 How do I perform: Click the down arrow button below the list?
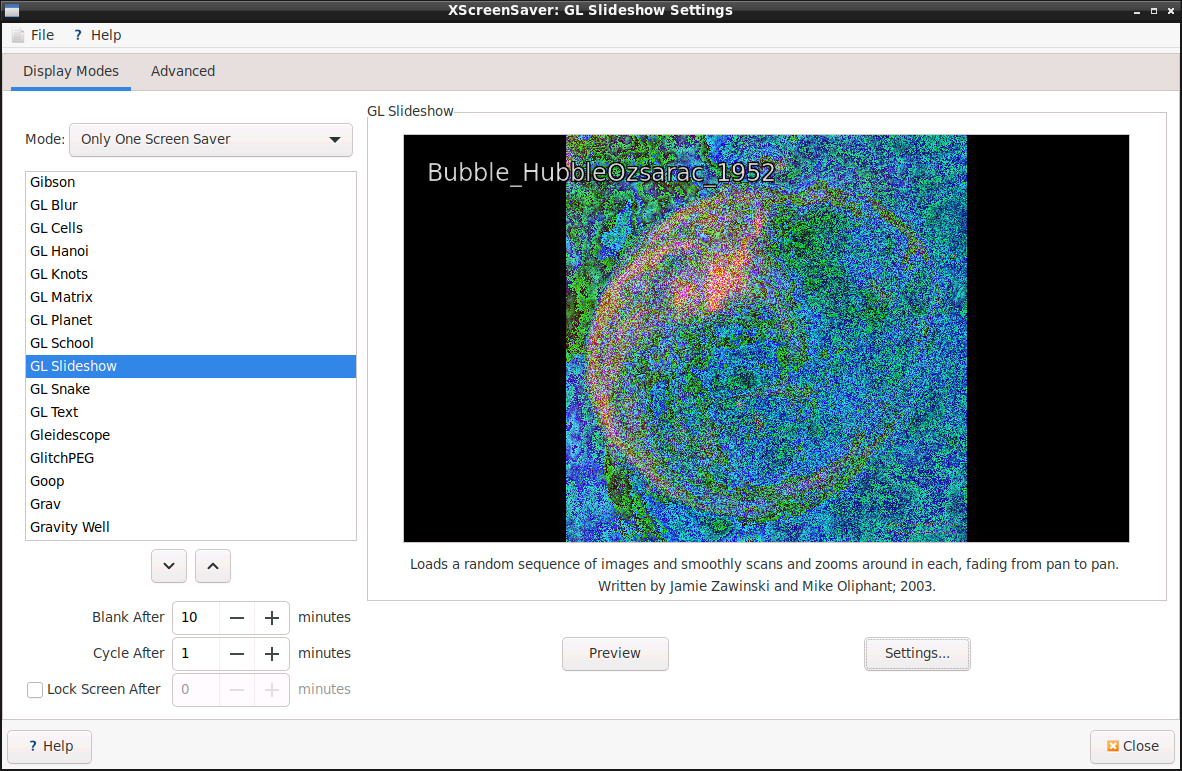pyautogui.click(x=168, y=566)
